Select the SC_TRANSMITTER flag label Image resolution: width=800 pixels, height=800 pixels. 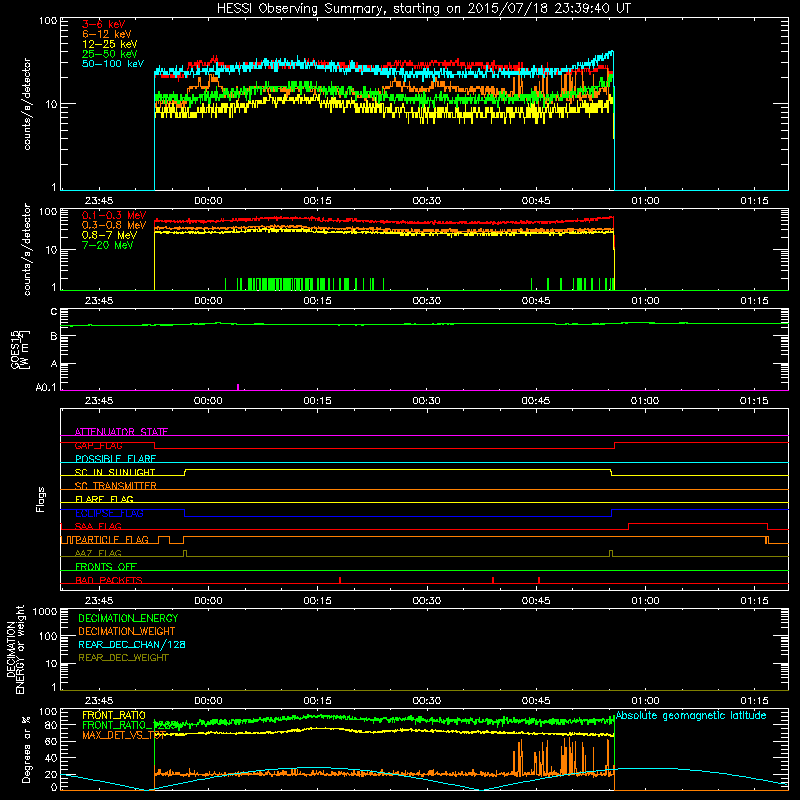[115, 486]
